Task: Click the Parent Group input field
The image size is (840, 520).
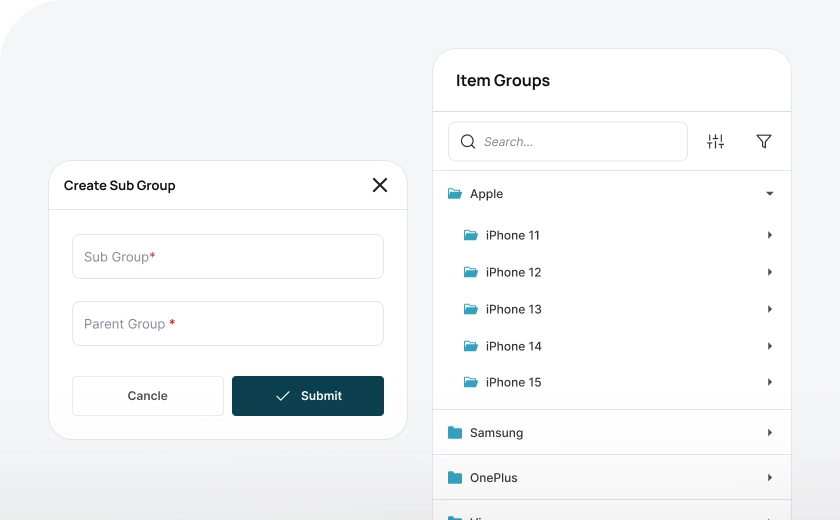Action: click(x=228, y=323)
